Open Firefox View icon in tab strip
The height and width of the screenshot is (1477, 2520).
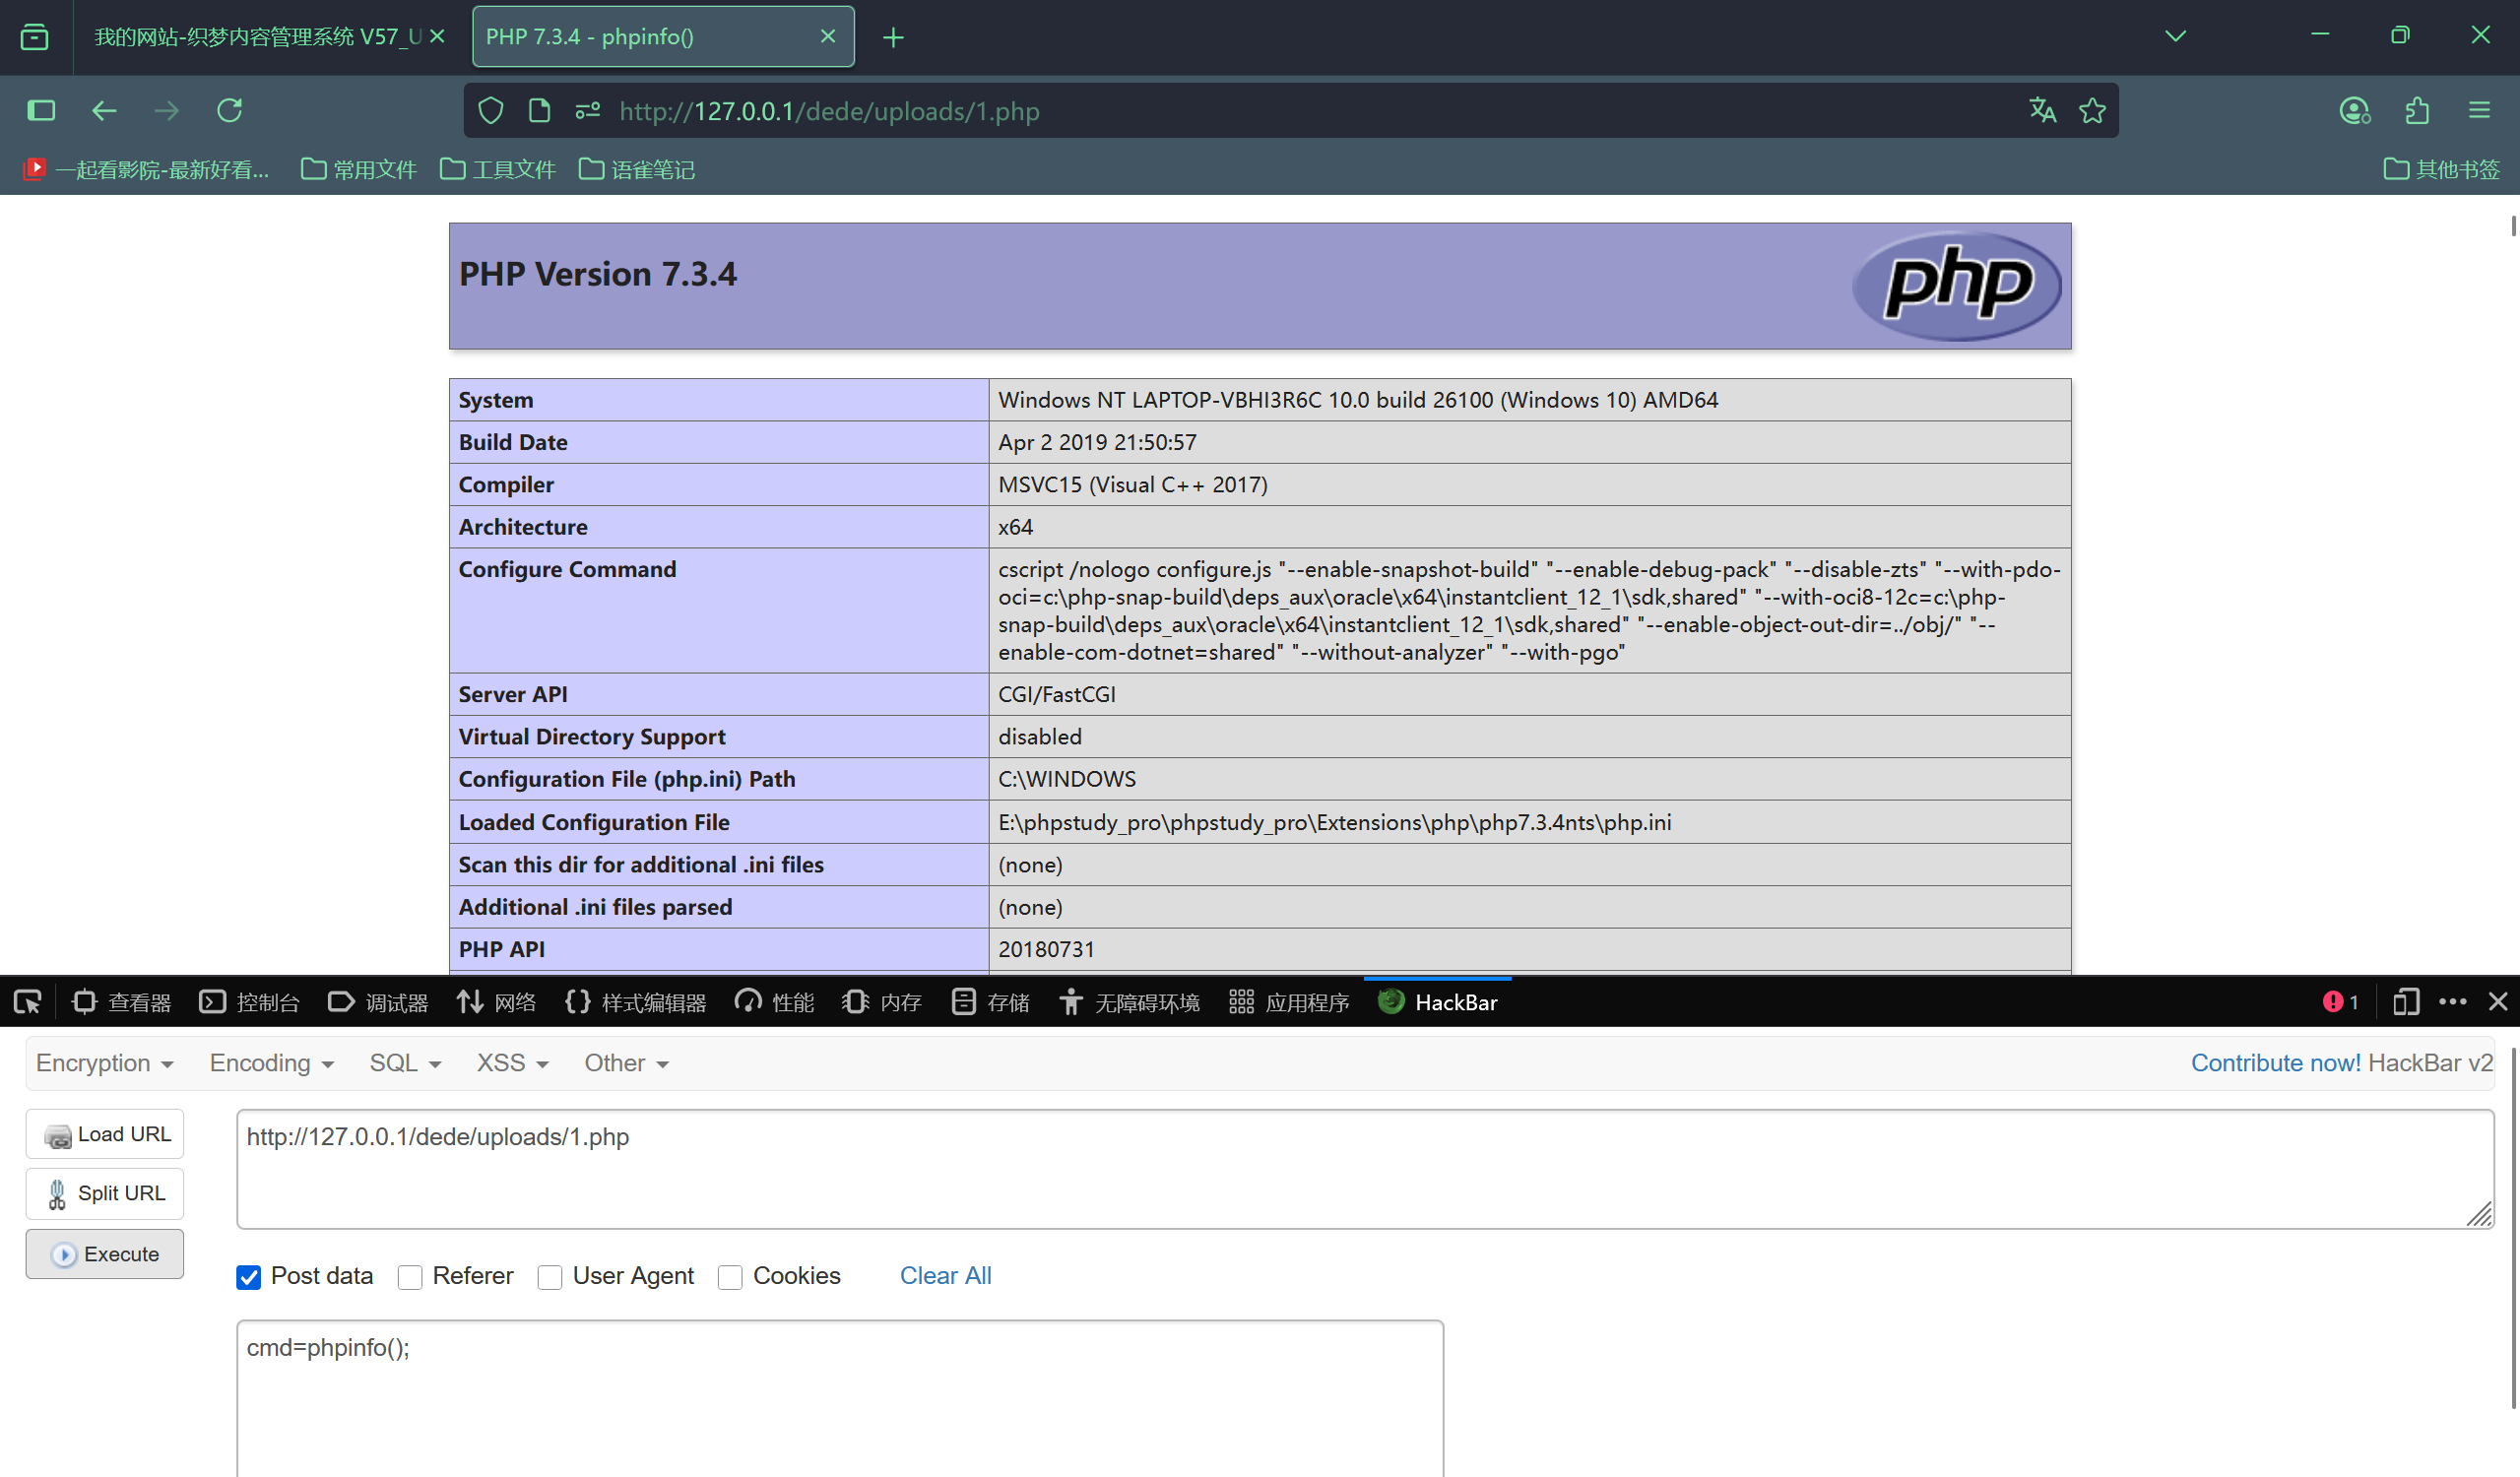coord(35,37)
